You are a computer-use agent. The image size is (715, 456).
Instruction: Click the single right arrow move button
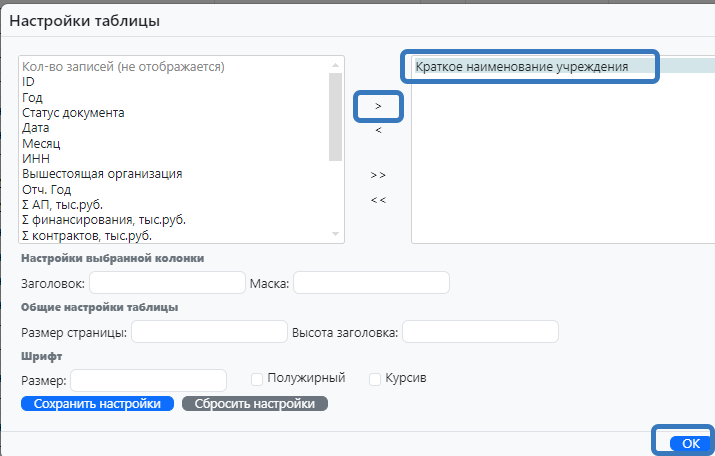(378, 105)
